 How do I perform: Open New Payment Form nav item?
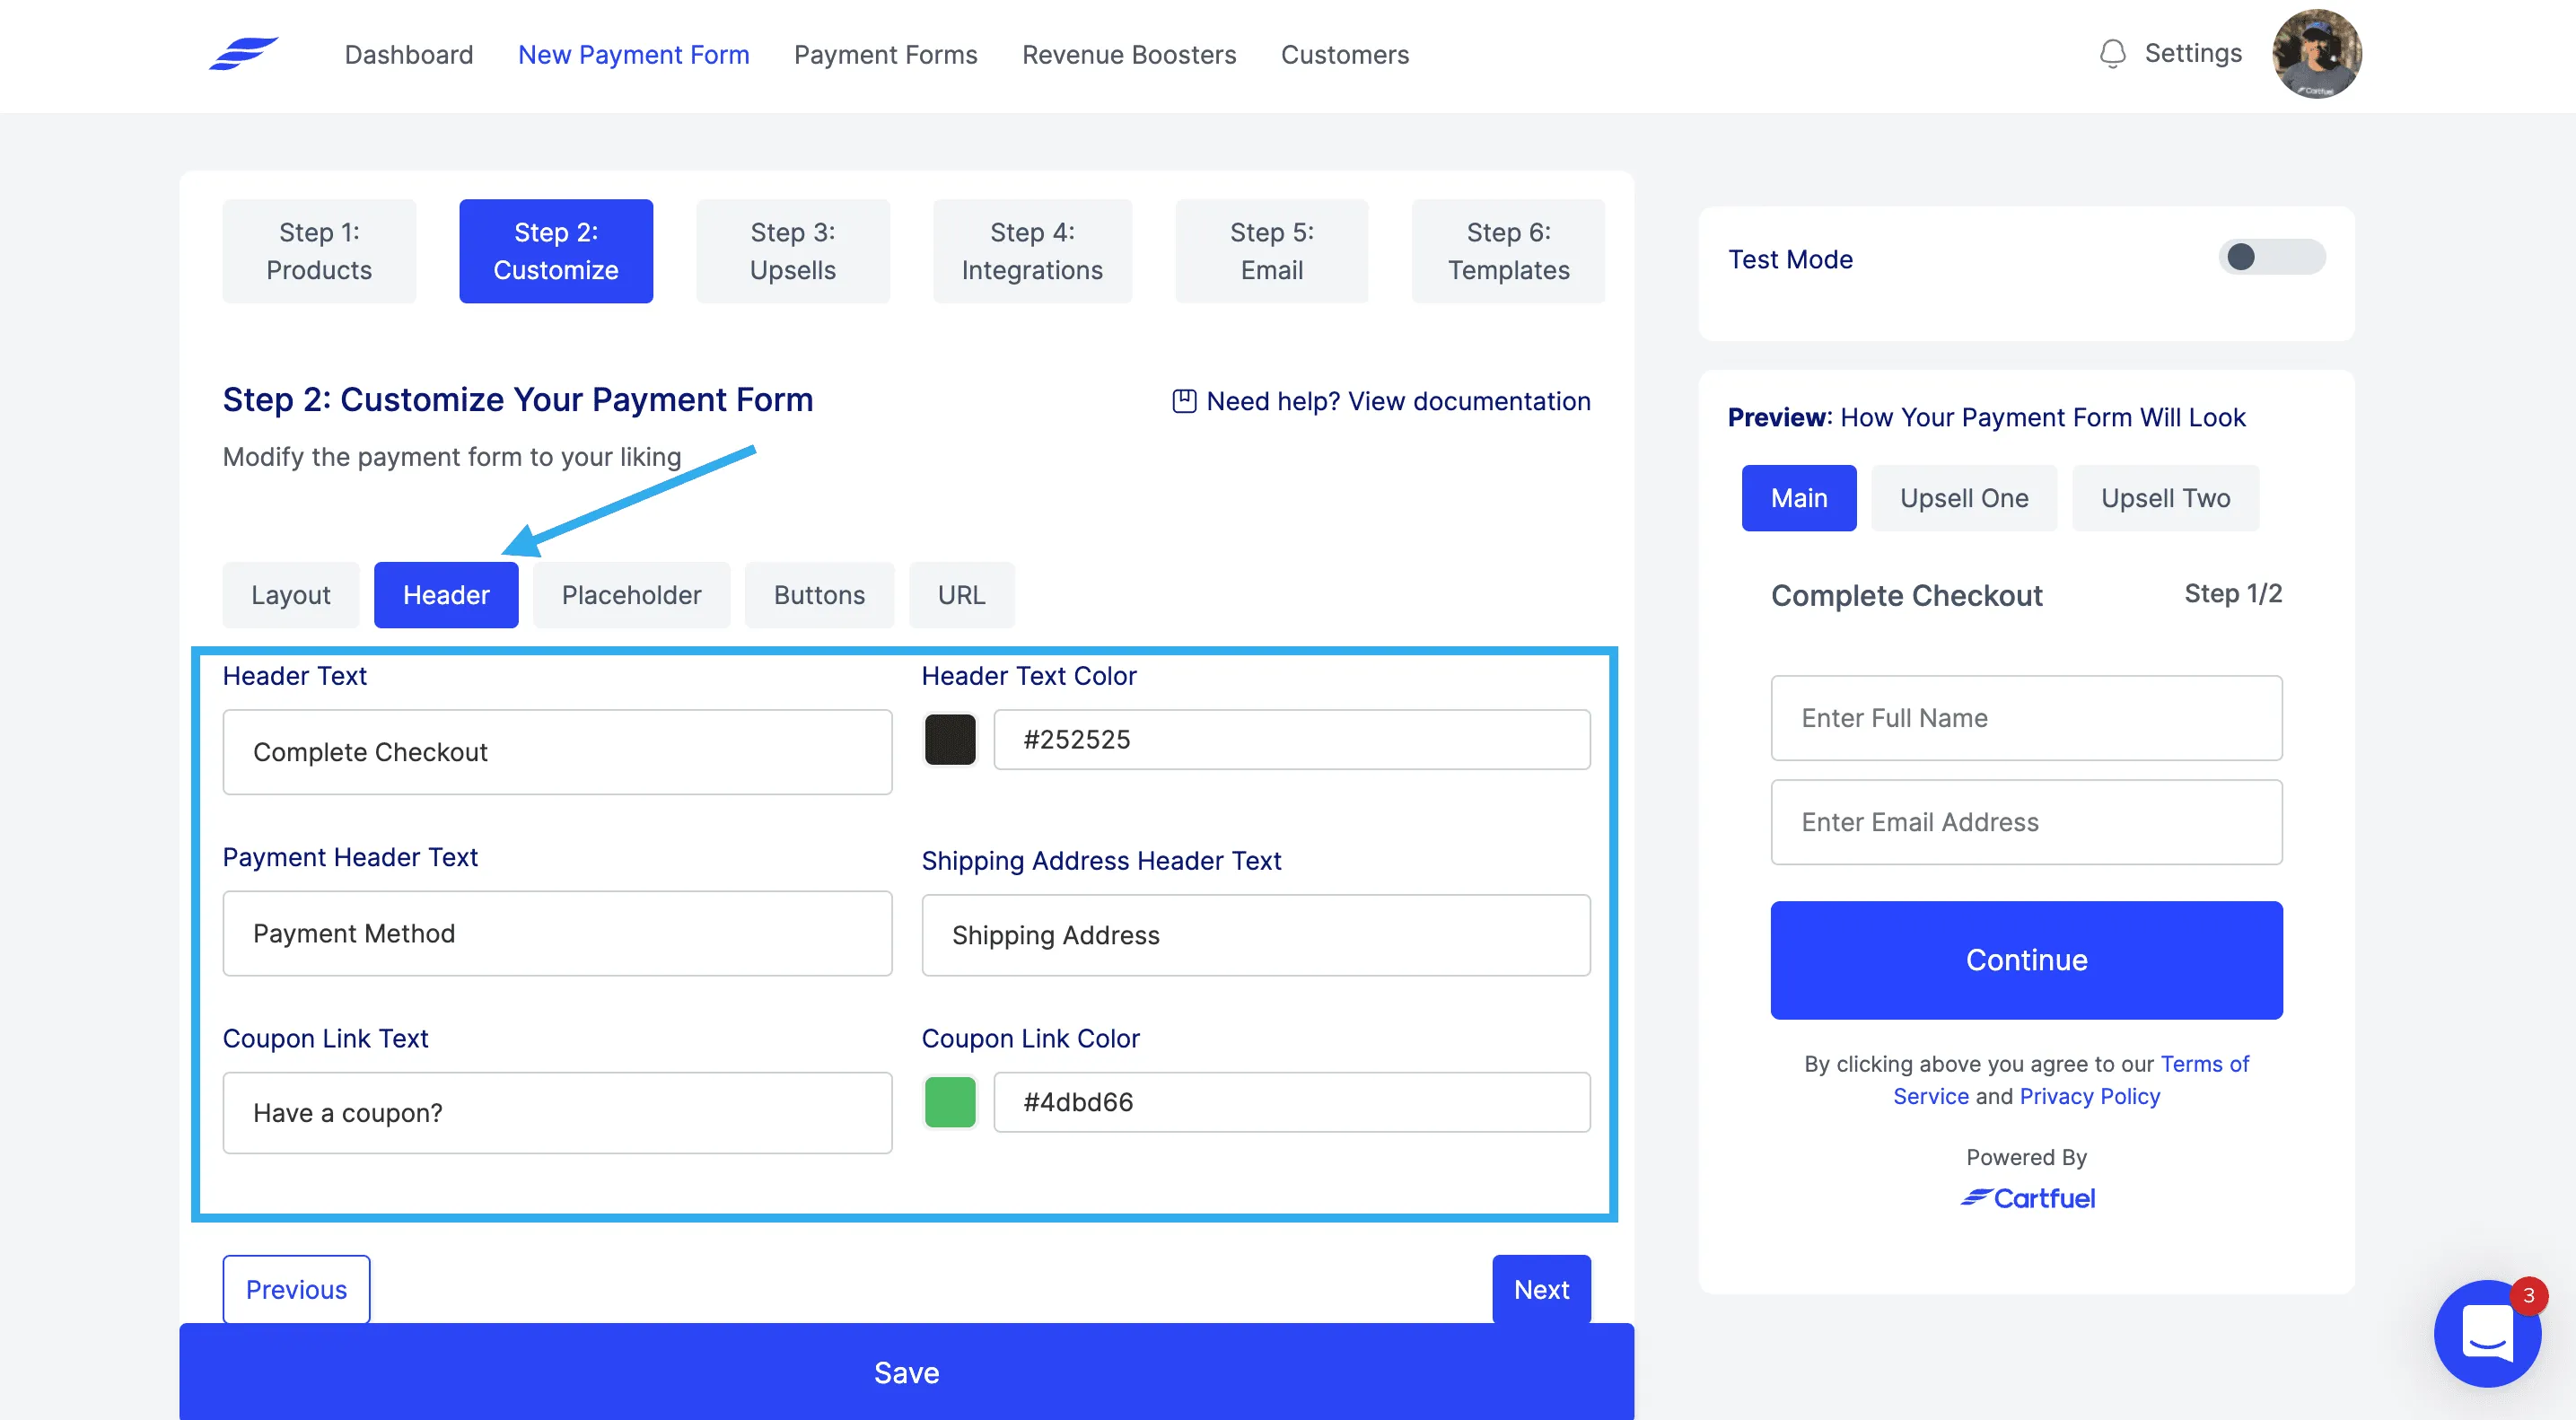[634, 54]
